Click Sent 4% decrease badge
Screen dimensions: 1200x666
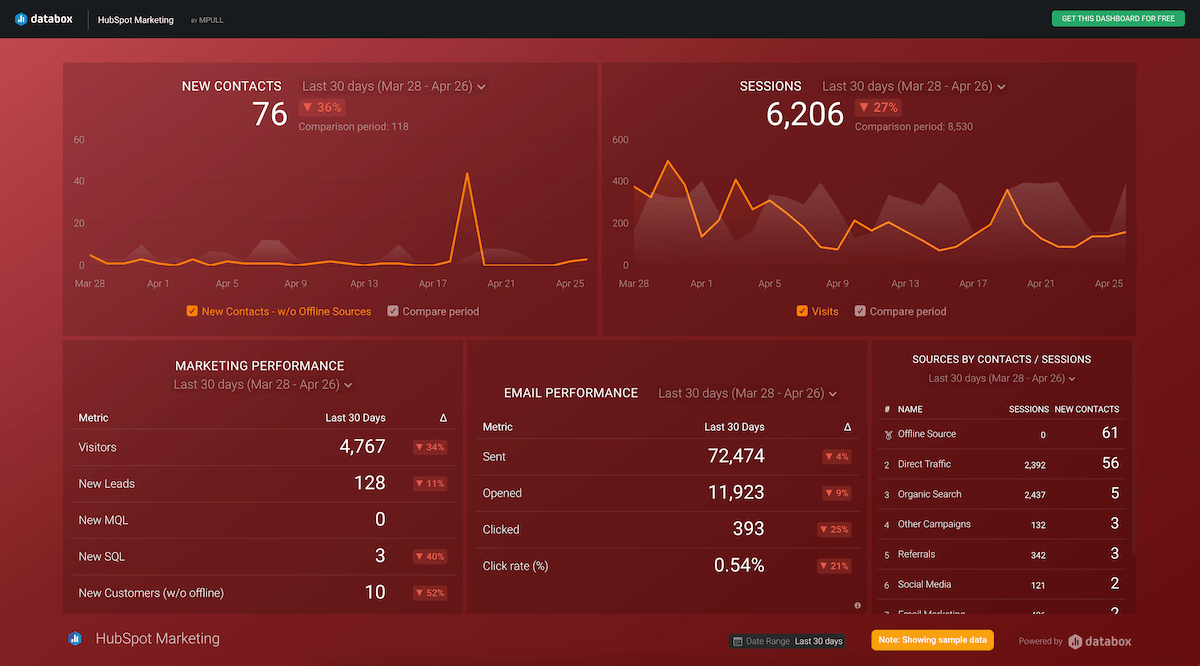837,457
